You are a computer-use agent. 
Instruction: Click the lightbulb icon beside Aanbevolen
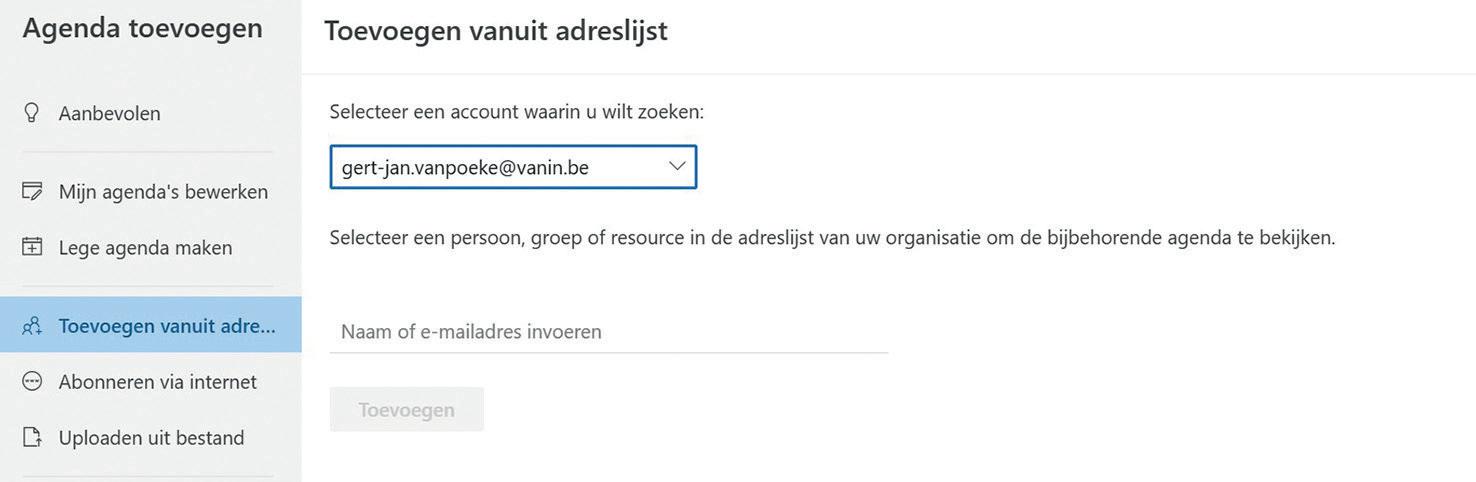pyautogui.click(x=32, y=113)
